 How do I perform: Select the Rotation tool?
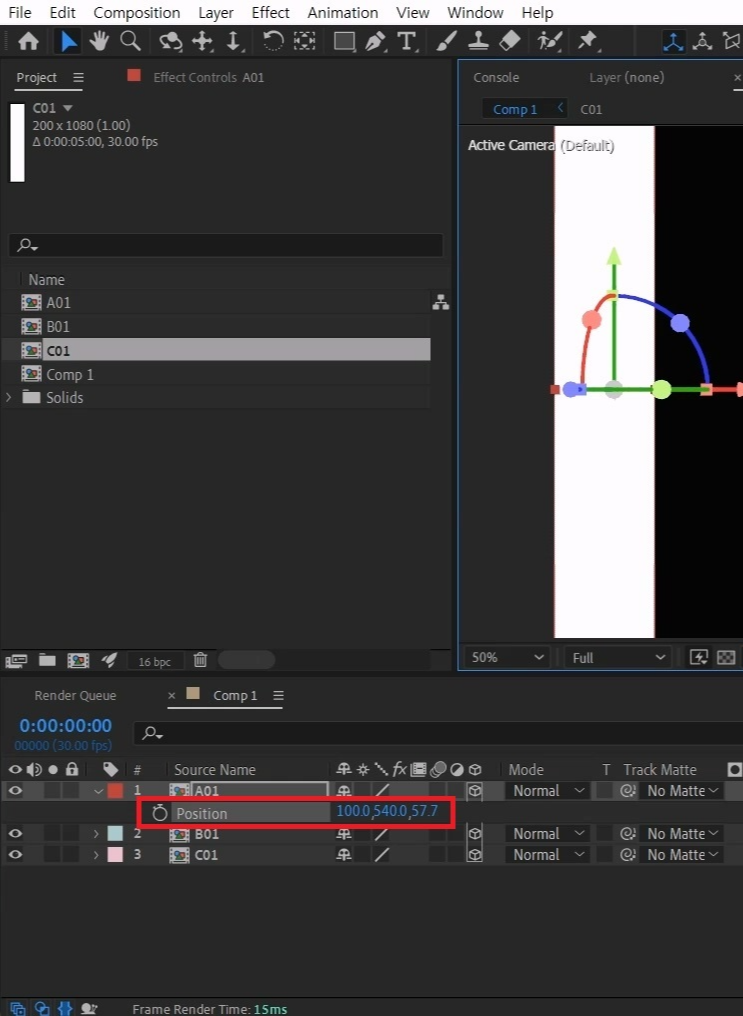273,41
